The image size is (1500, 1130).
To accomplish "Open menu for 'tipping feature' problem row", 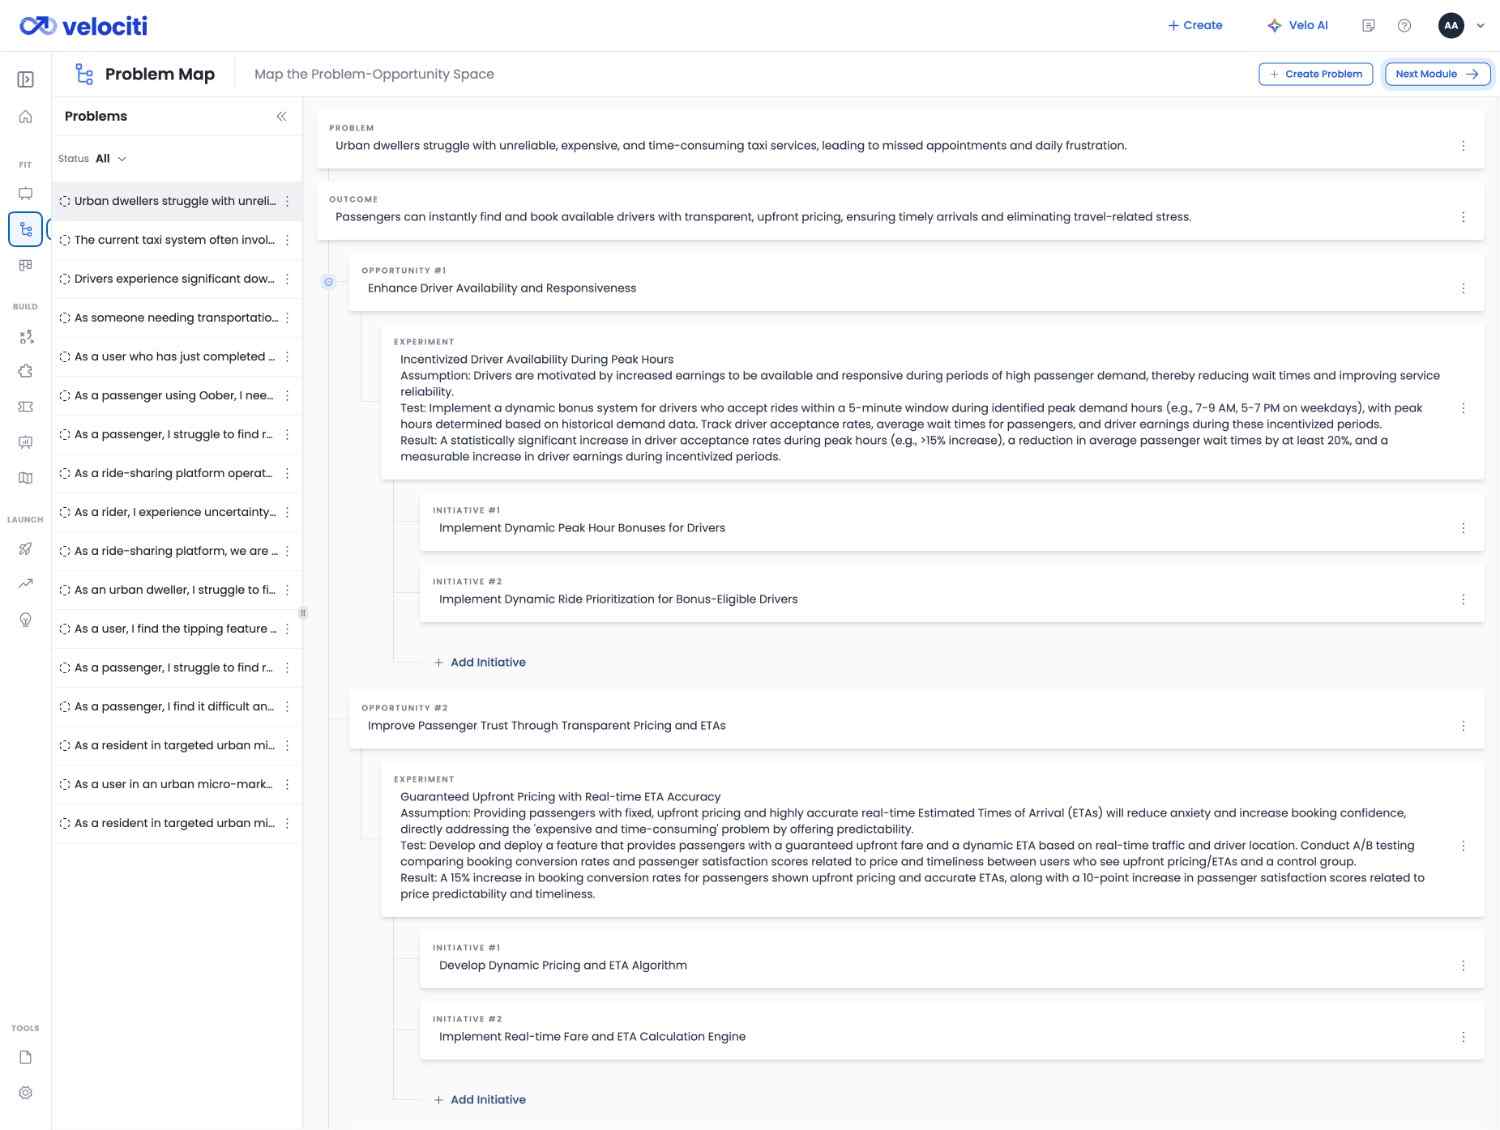I will coord(287,629).
